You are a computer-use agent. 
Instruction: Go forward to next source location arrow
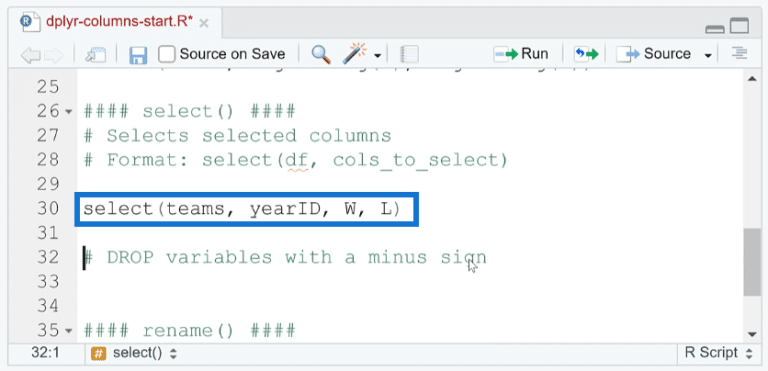53,54
